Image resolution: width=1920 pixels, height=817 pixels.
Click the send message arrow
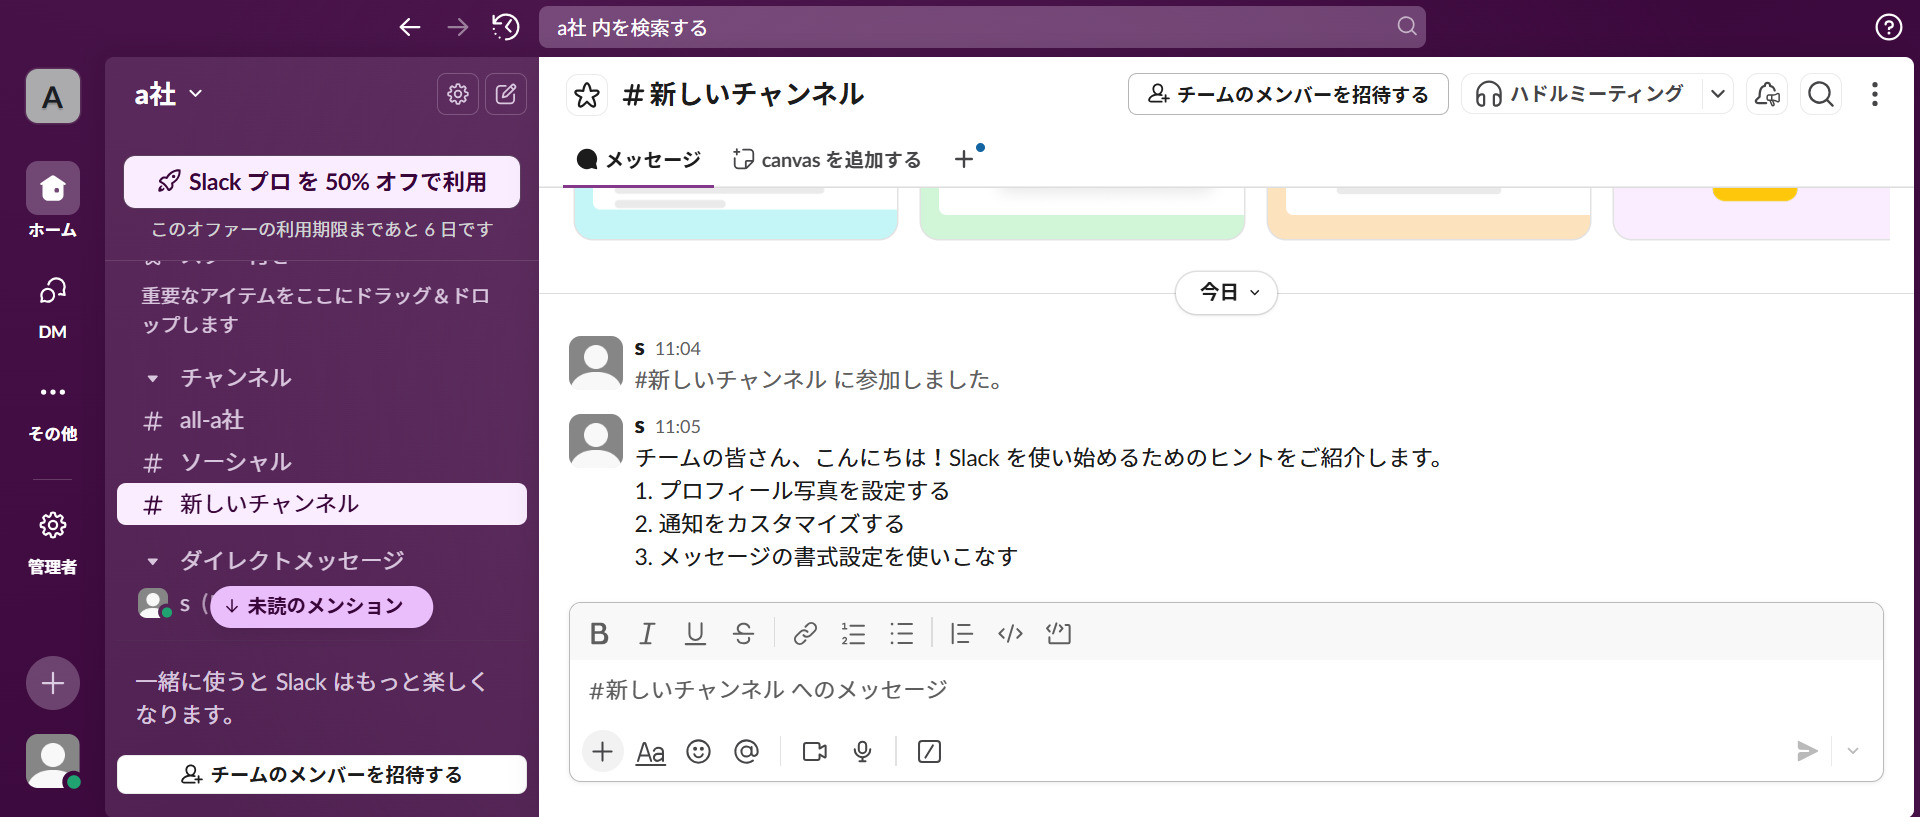pyautogui.click(x=1806, y=751)
